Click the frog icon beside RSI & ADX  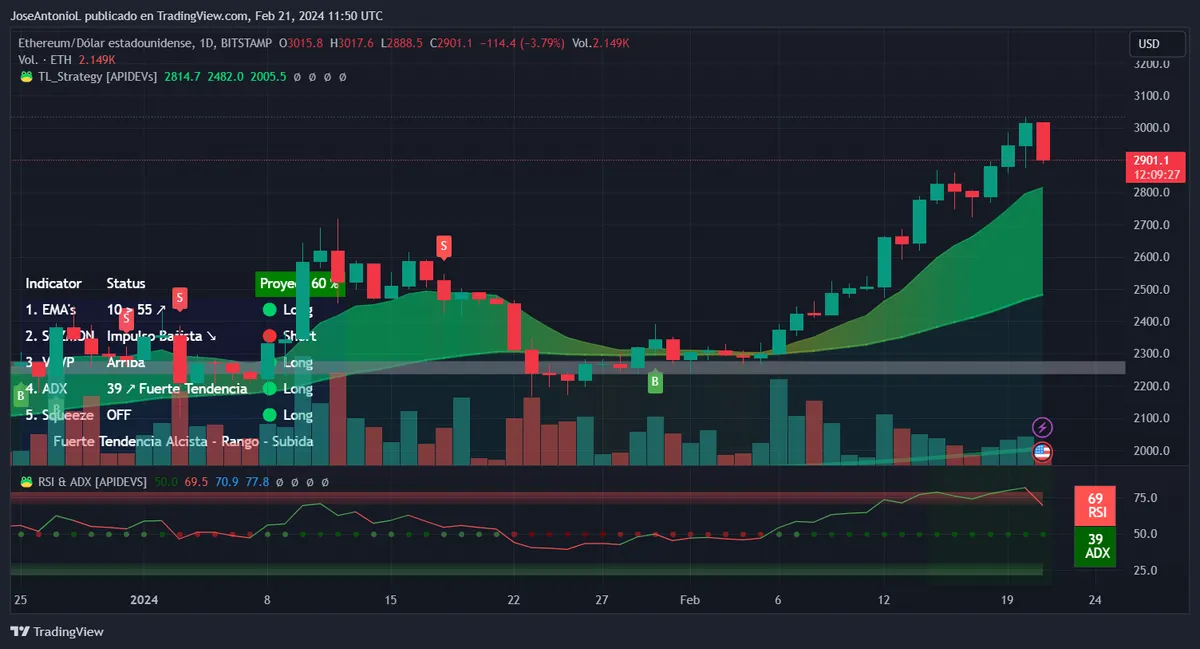(x=26, y=482)
